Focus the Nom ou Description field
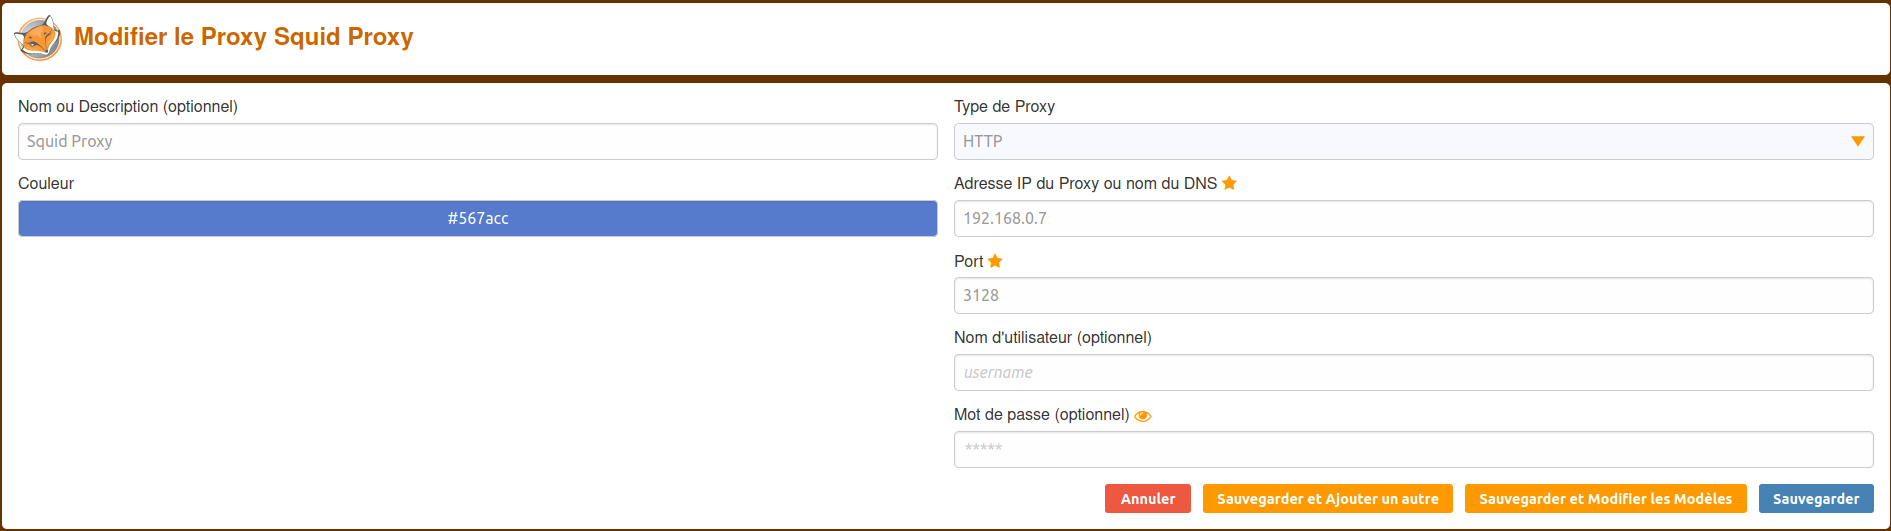1891x531 pixels. pyautogui.click(x=477, y=142)
